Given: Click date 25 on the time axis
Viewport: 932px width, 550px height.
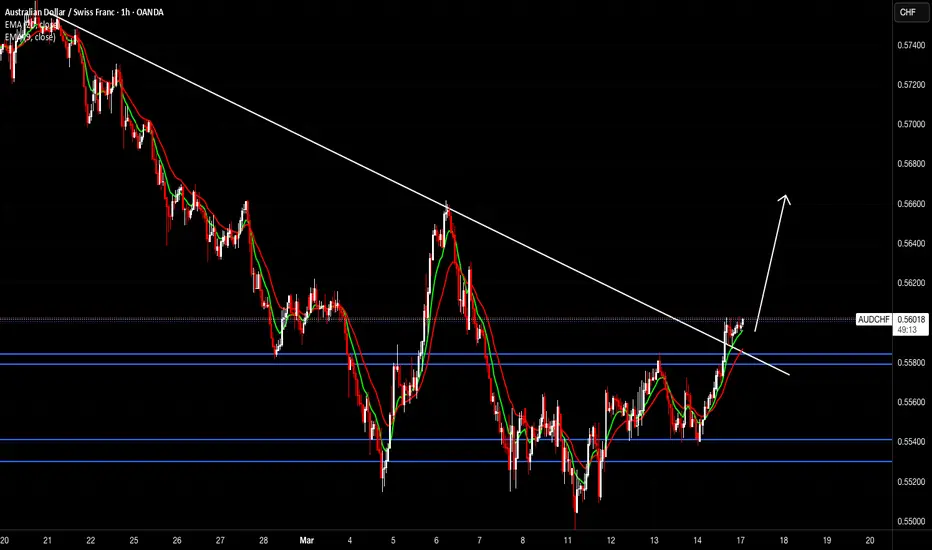Looking at the screenshot, I should (134, 540).
